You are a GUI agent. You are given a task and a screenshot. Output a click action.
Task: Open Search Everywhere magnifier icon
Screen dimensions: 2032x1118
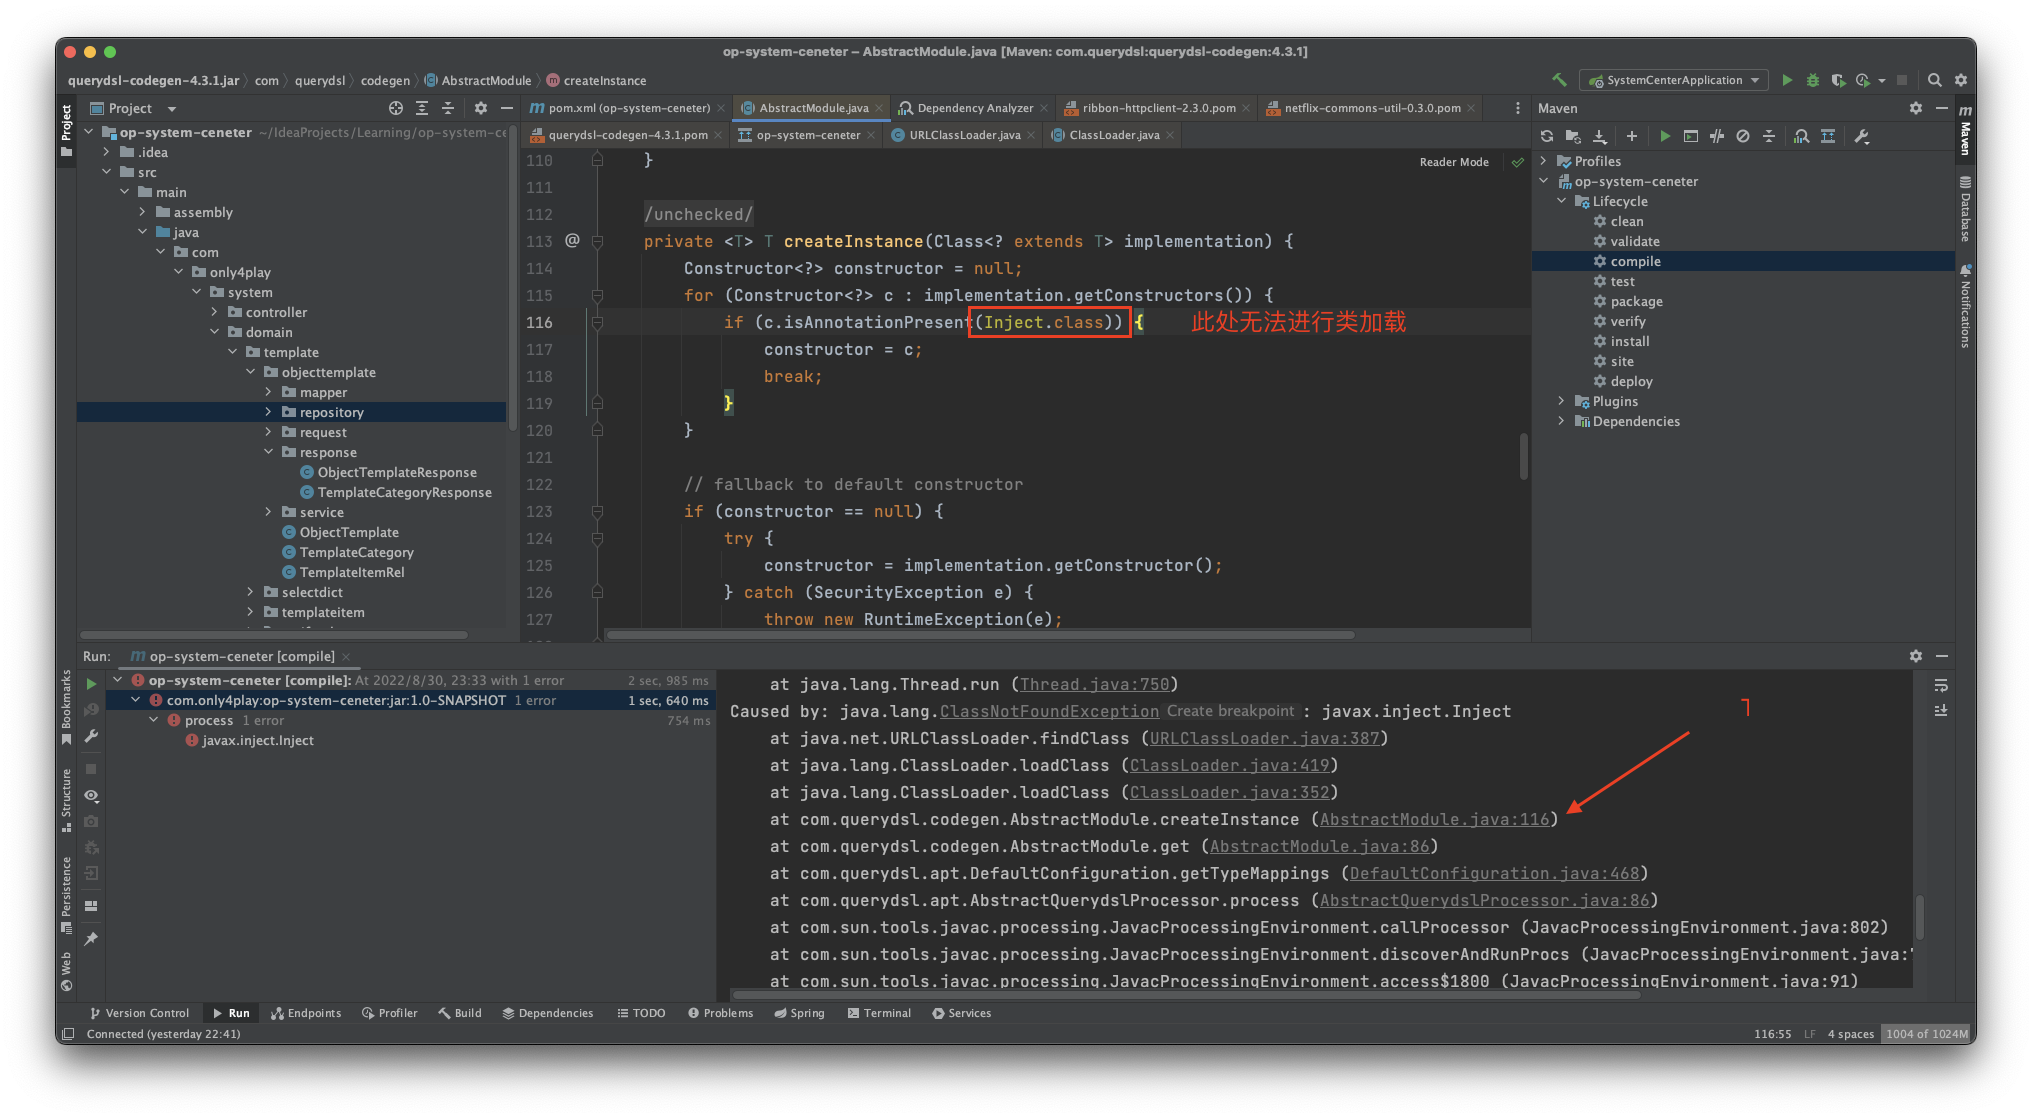click(1935, 80)
